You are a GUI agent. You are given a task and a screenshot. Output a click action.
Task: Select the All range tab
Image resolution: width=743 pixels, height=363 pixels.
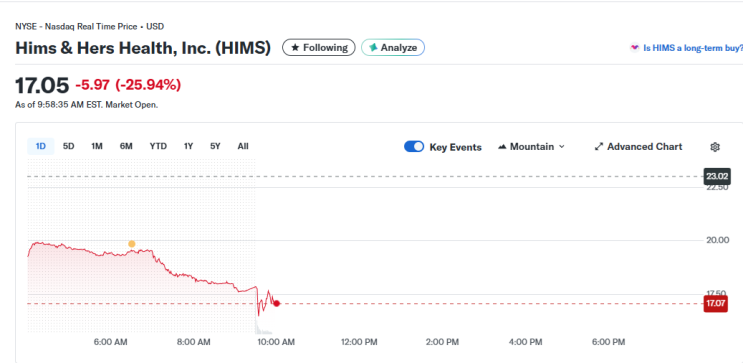click(x=243, y=146)
